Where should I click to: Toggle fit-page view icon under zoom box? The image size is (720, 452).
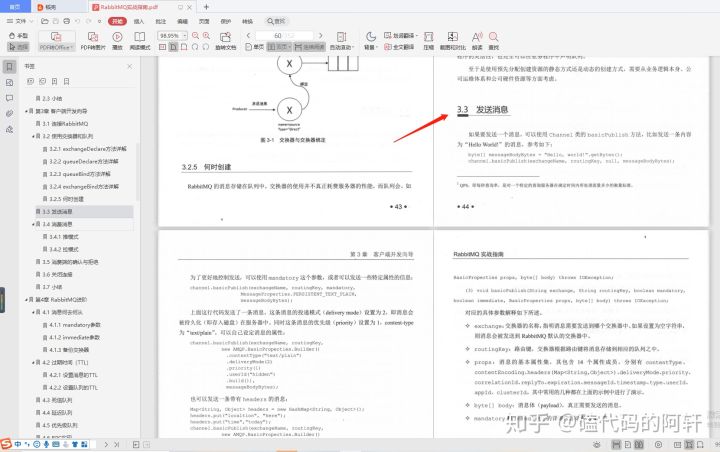click(x=173, y=47)
